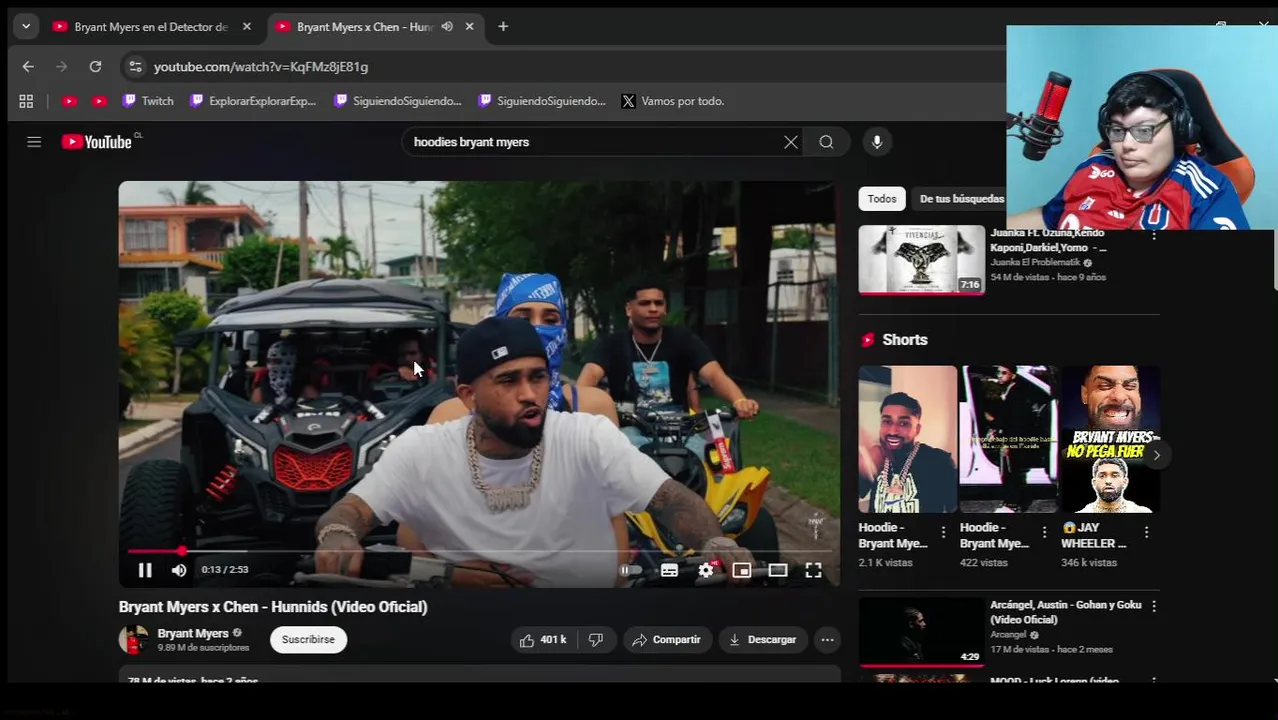Open options for JAY WHEELER Short
Screen dimensions: 1278x720
click(1146, 532)
